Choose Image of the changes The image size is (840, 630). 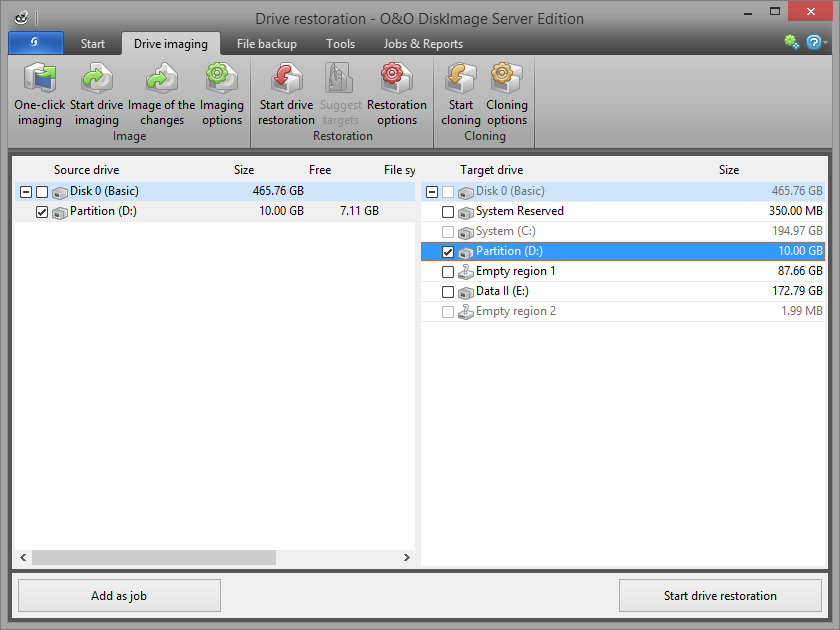pos(161,78)
